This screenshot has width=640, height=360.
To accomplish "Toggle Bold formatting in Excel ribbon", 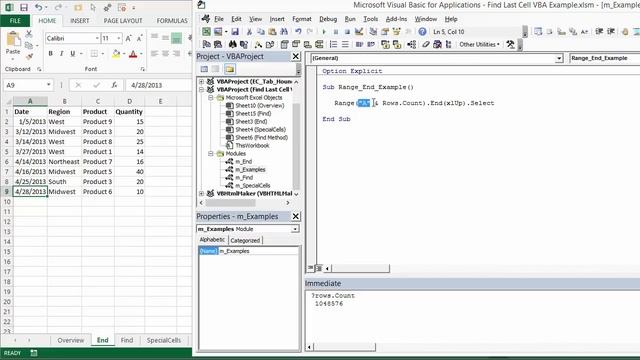I will click(51, 53).
